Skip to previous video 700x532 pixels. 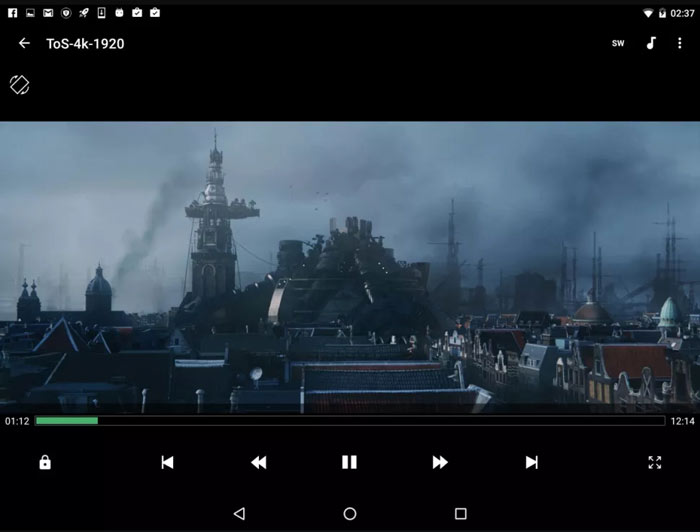click(x=167, y=462)
